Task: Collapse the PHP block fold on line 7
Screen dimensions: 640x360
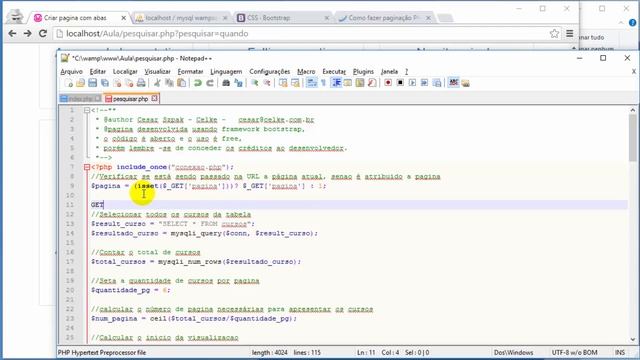Action: [x=87, y=167]
